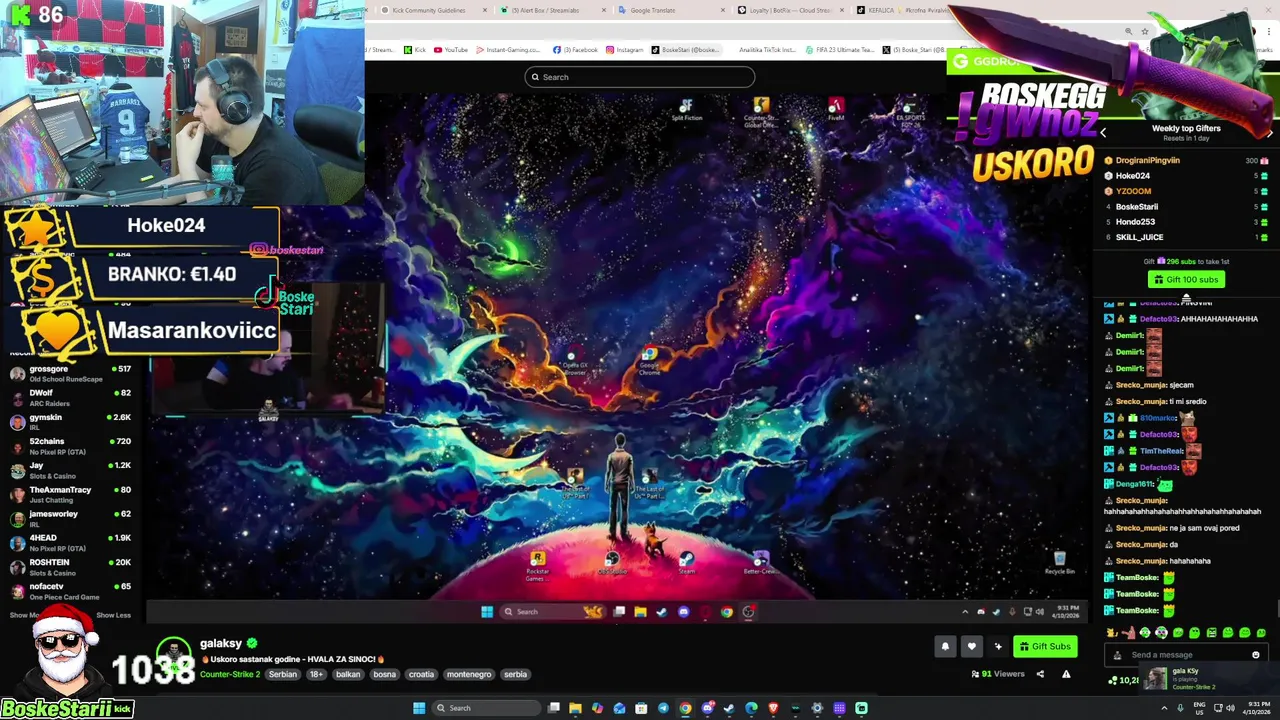Expand hidden tray icons in bottom taskbar

[1163, 708]
